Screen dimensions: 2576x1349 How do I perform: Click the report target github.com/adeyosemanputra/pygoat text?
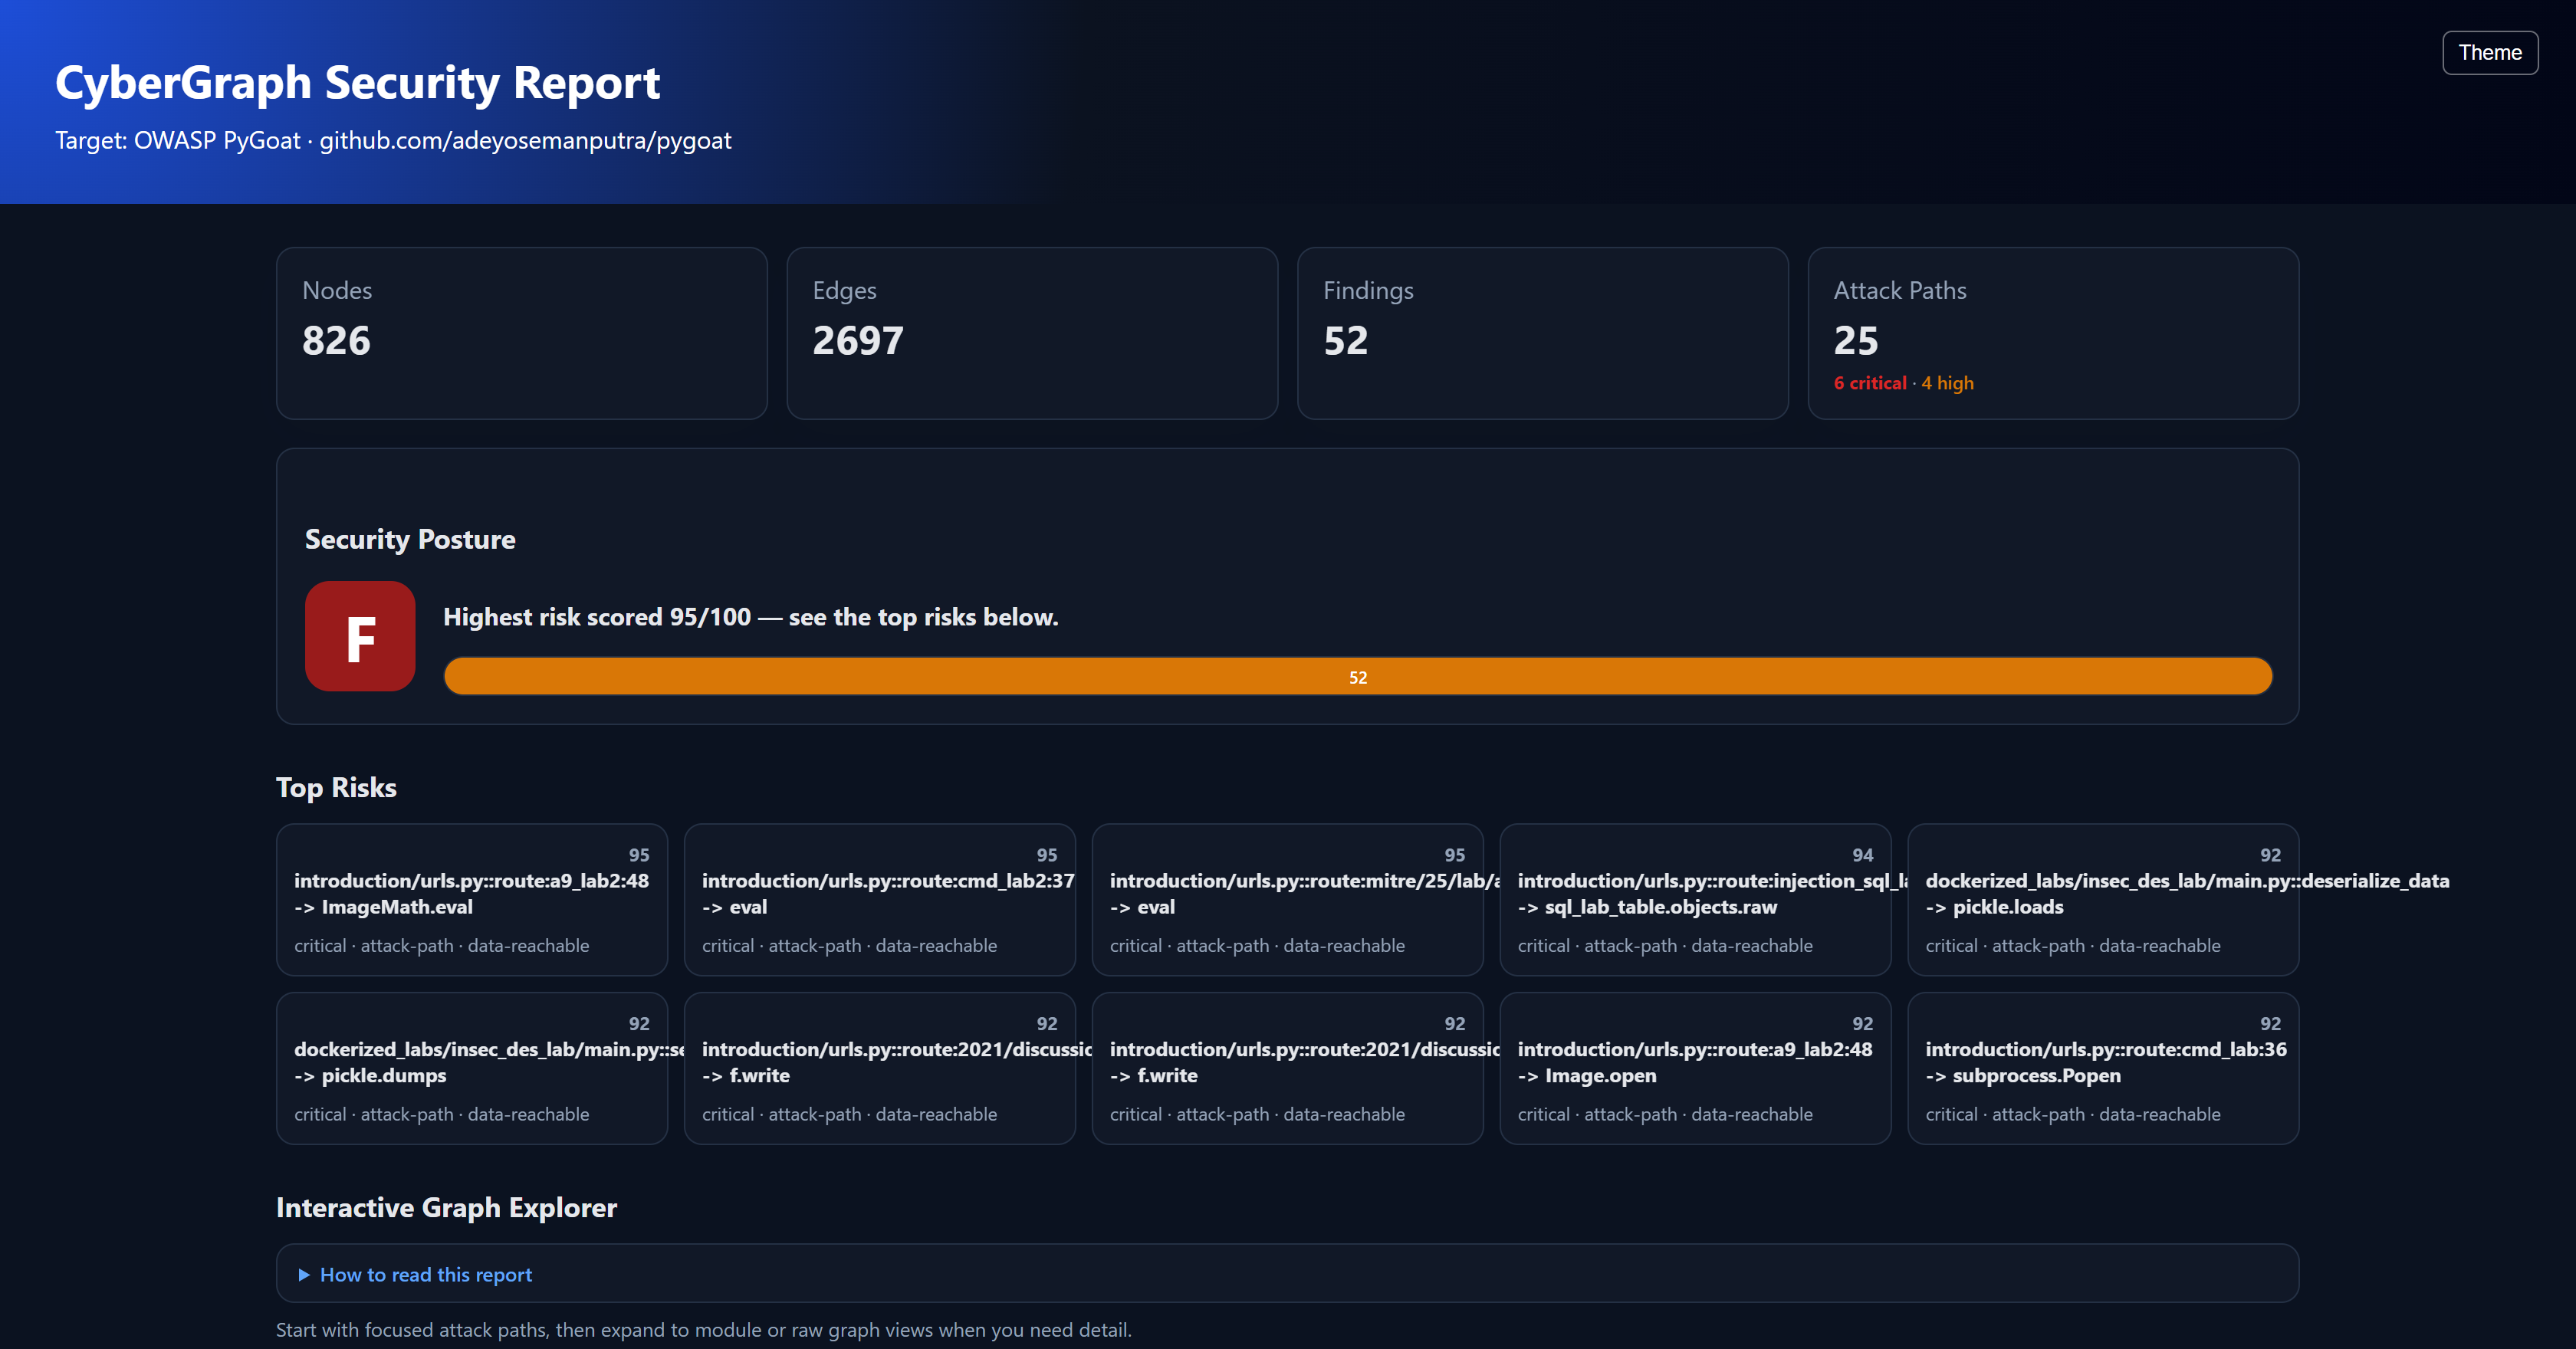click(x=525, y=140)
